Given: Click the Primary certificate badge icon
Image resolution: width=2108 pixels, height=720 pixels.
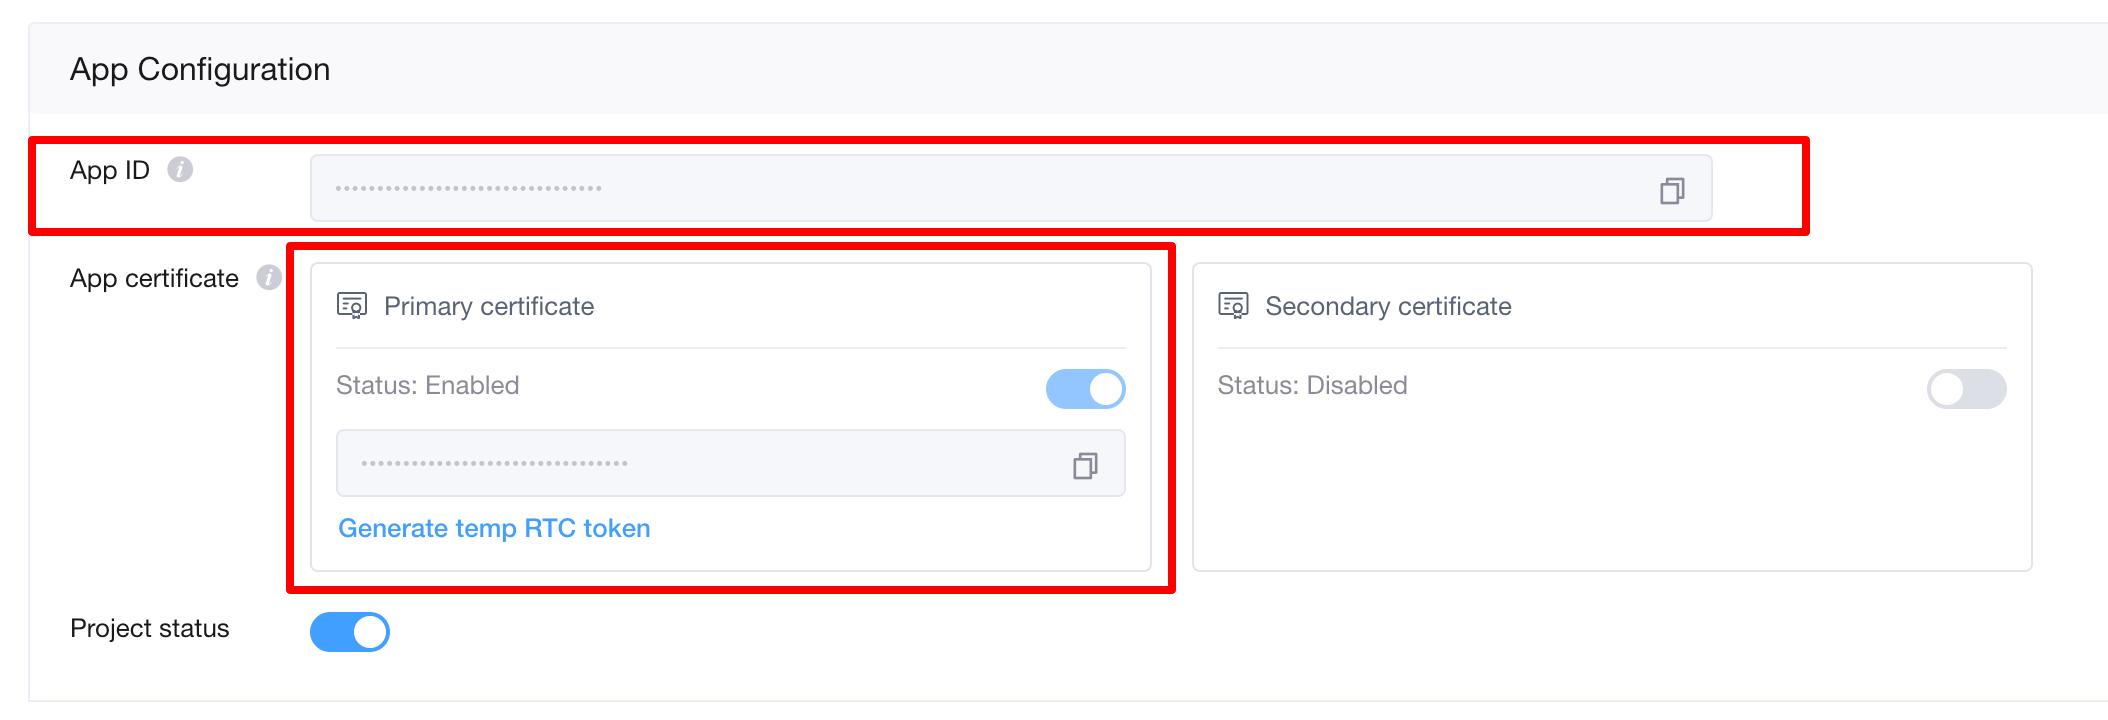Looking at the screenshot, I should pyautogui.click(x=352, y=305).
